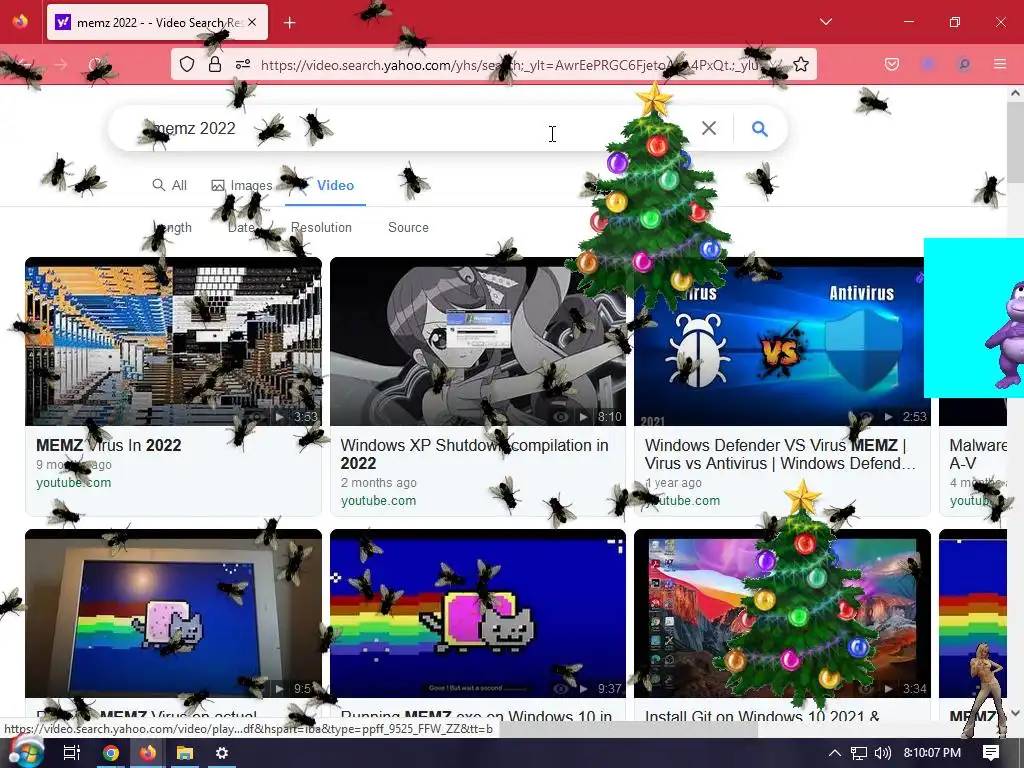This screenshot has height=768, width=1024.
Task: Click the page vertical scrollbar thumb
Action: coord(1015,142)
